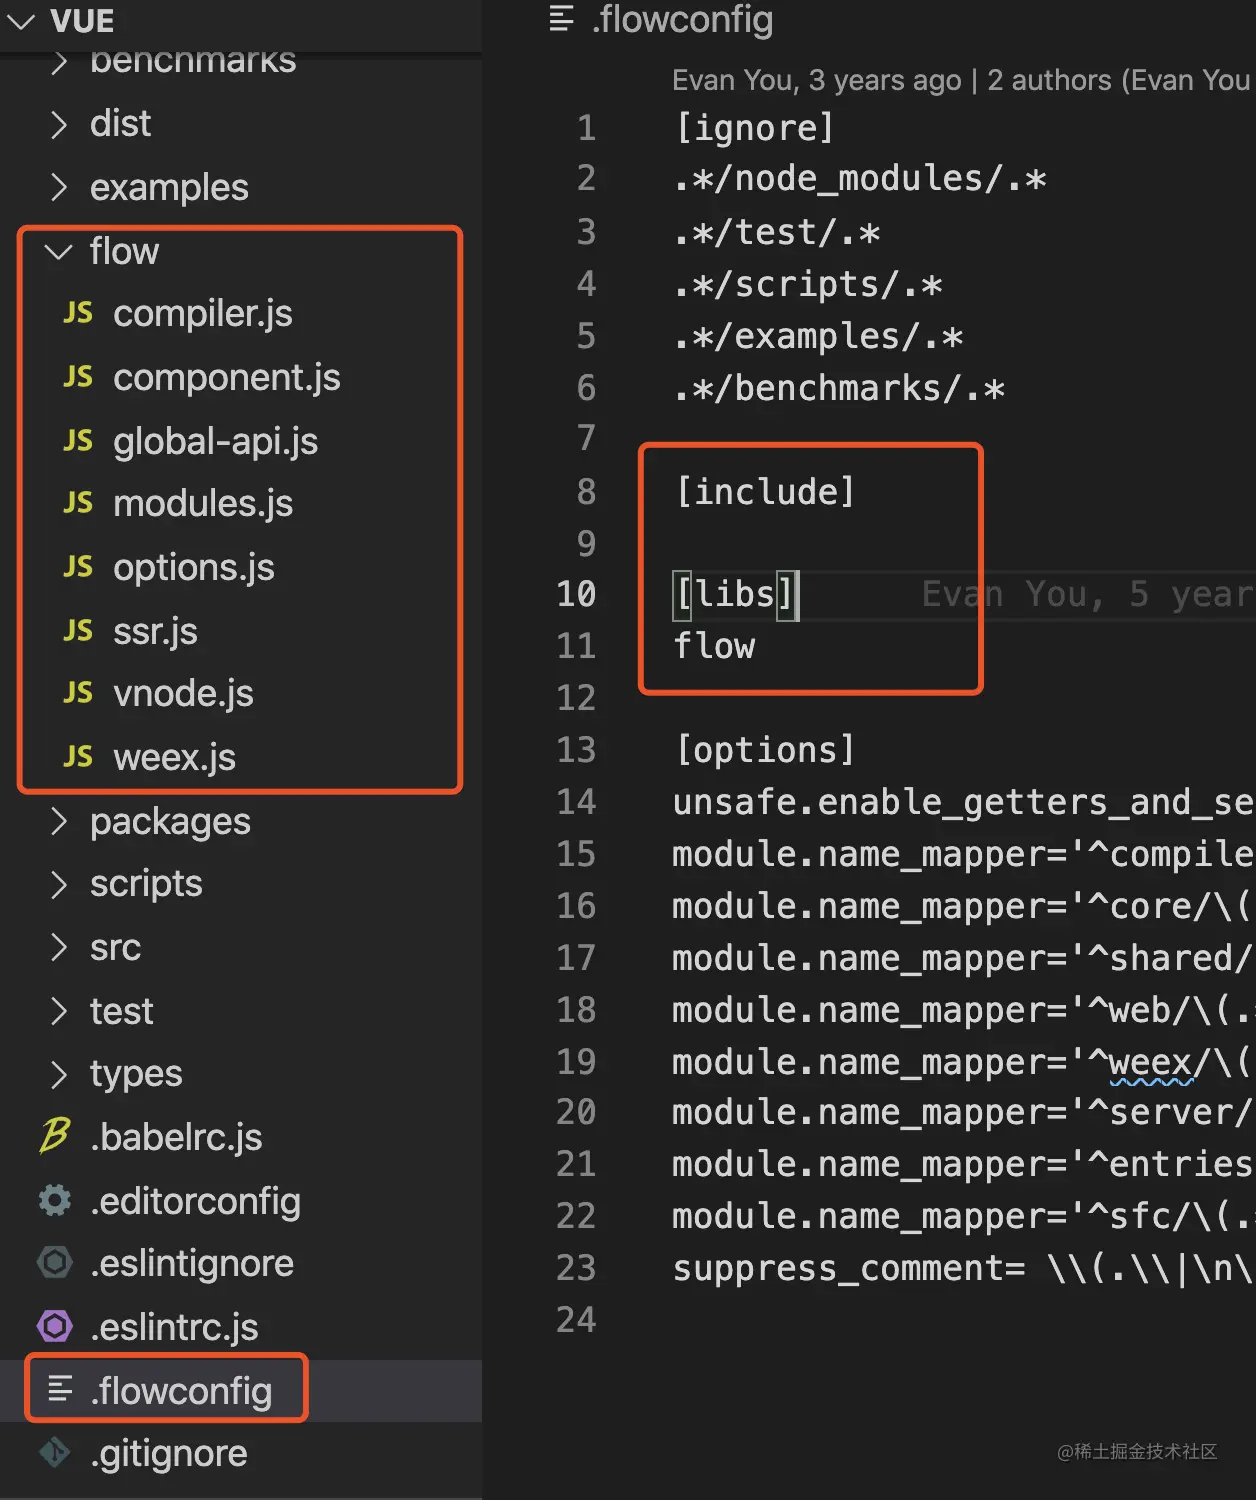Click the JS icon beside modules.js
Screen dimensions: 1256x1500
(x=78, y=503)
